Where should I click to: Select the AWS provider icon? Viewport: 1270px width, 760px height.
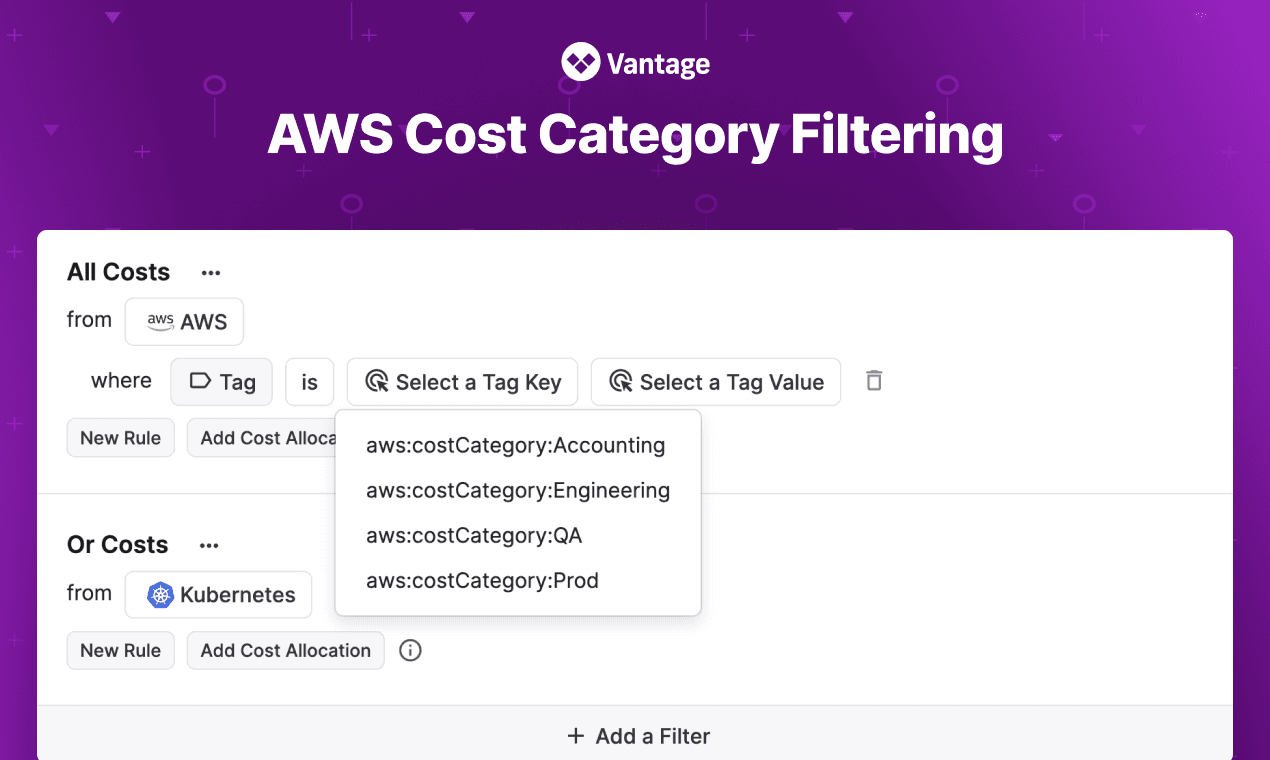161,321
